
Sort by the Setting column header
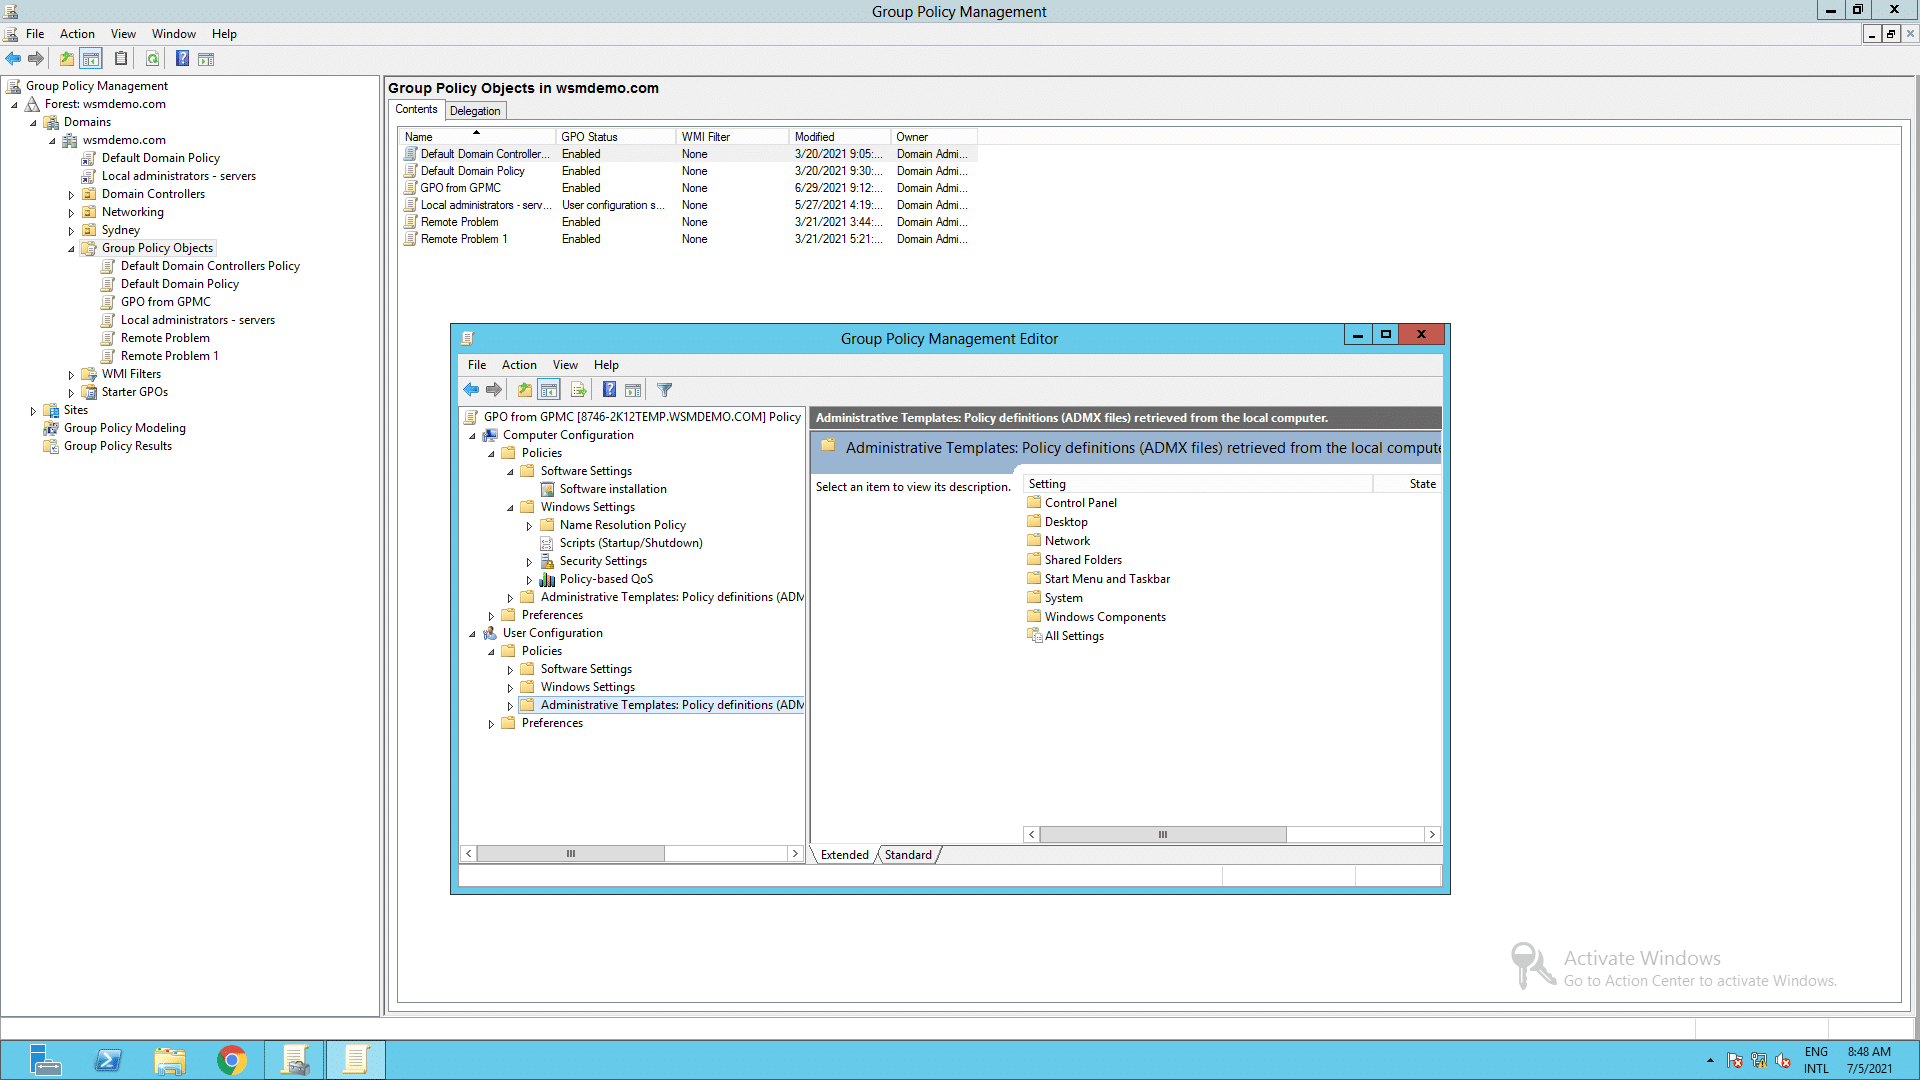click(1198, 484)
